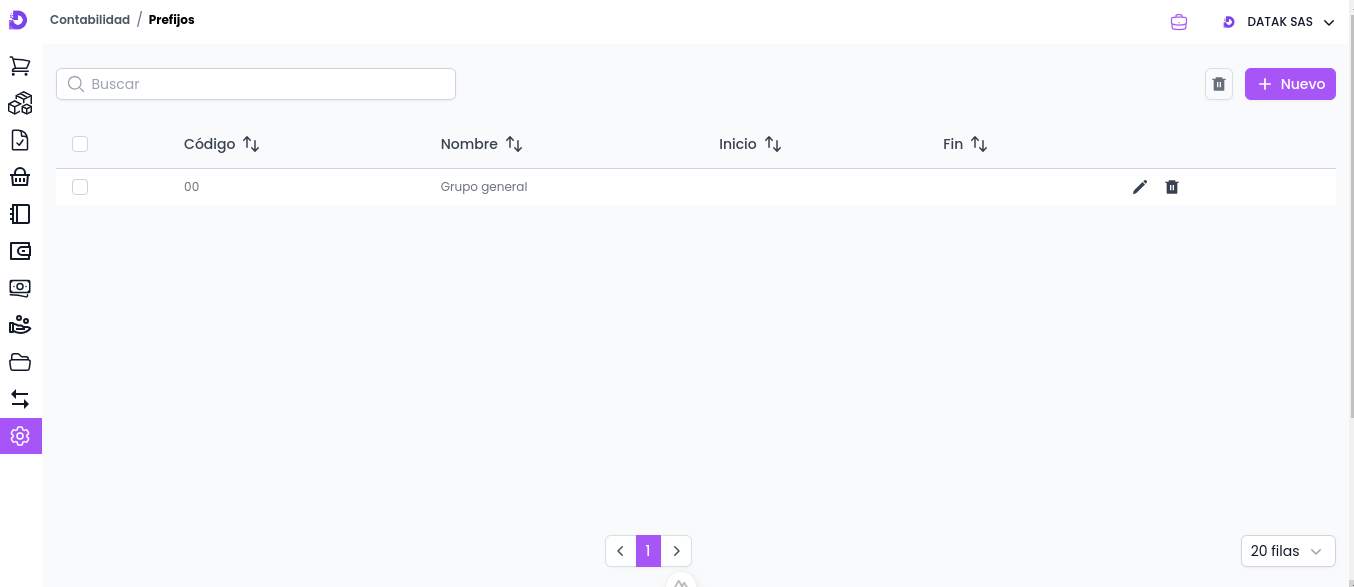1354x587 pixels.
Task: Go to the Contabilidad breadcrumb
Action: (90, 20)
